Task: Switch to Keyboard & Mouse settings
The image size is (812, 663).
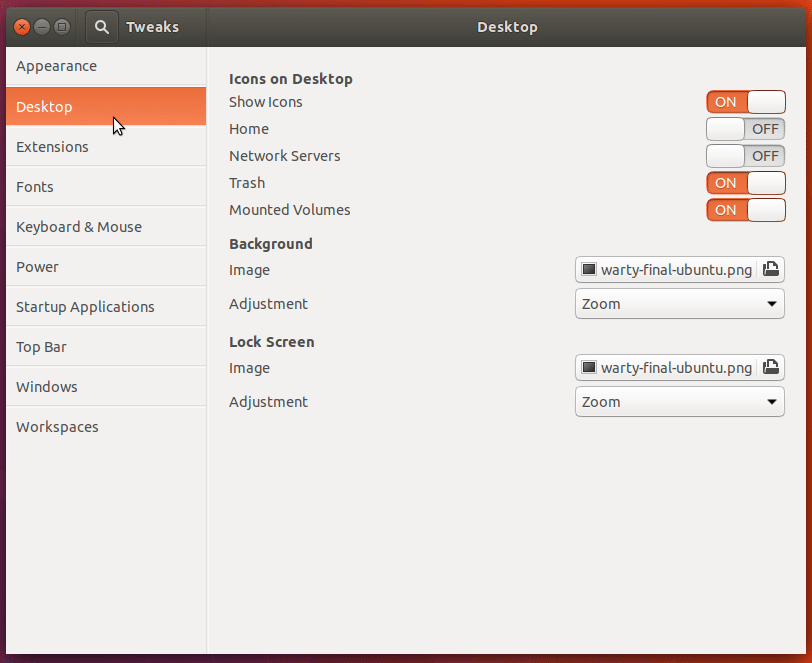Action: click(x=106, y=227)
